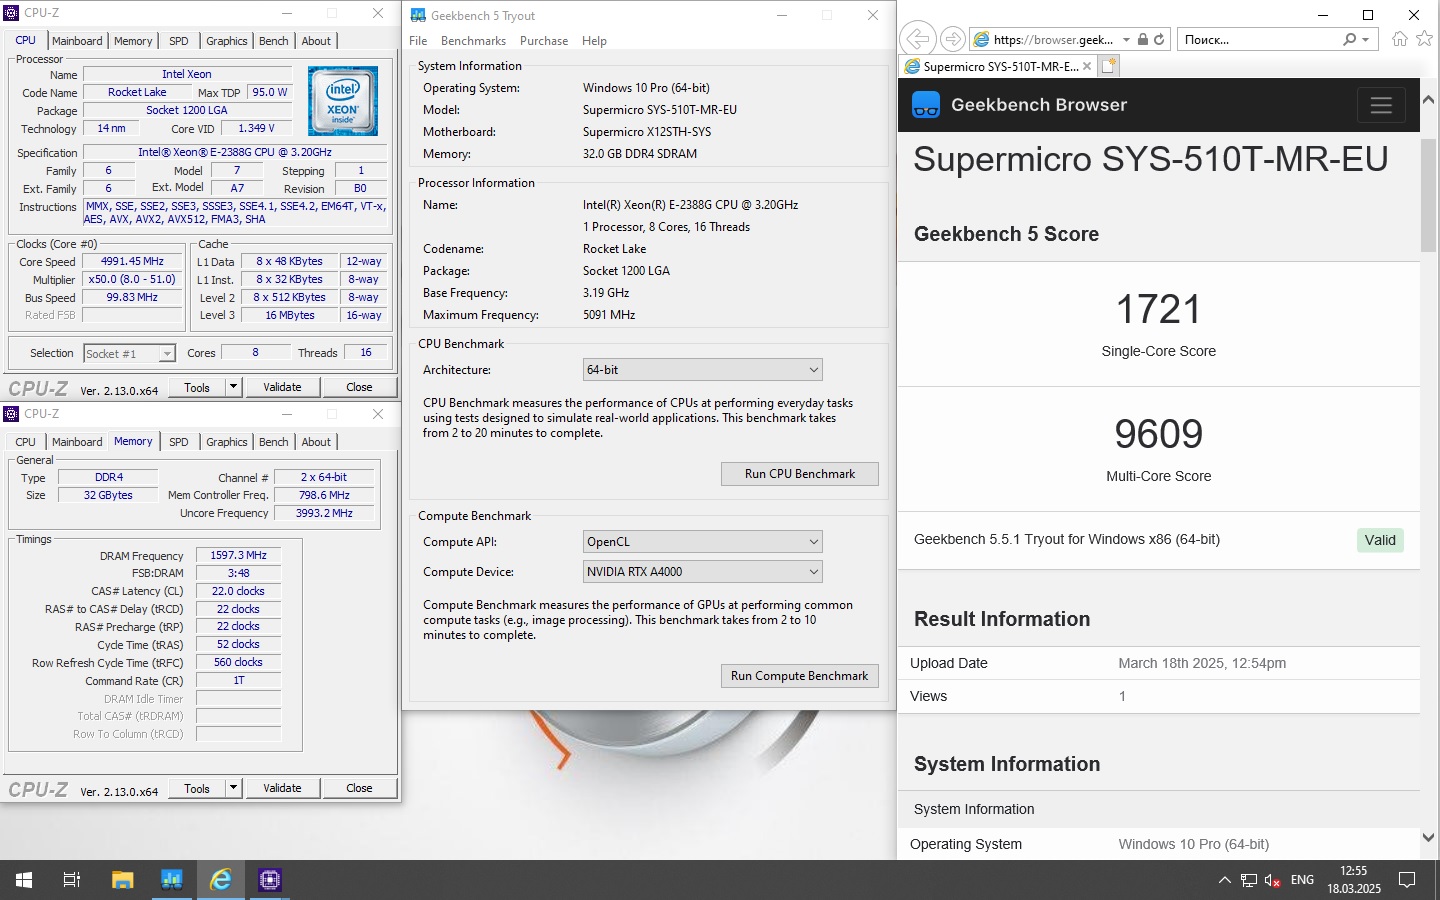Click the Intel Xeon logo in CPU-Z
This screenshot has width=1440, height=900.
343,101
